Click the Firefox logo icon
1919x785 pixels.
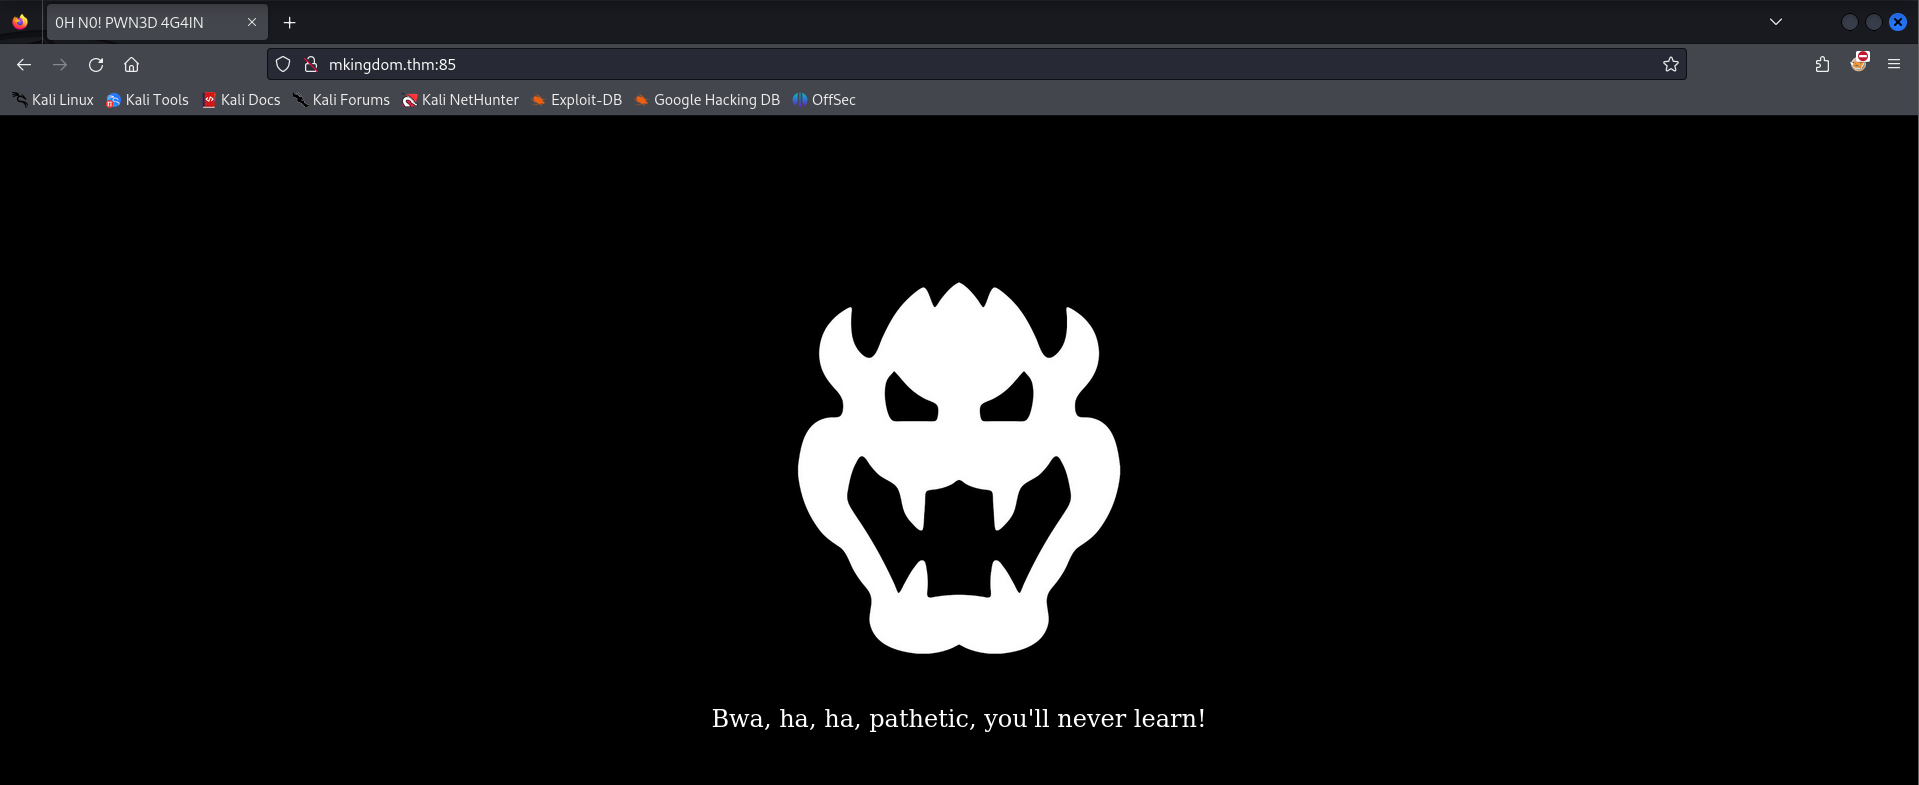[20, 22]
